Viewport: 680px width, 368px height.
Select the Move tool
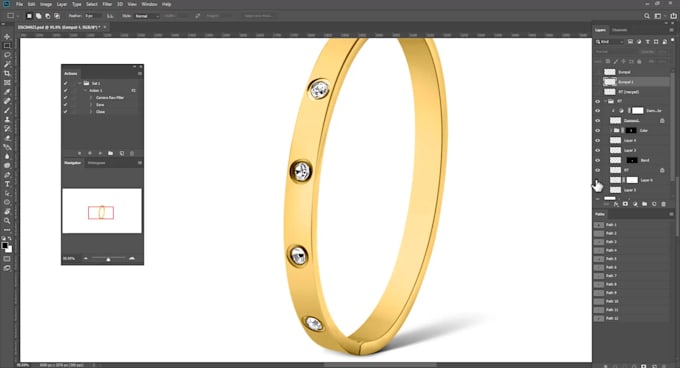7,37
